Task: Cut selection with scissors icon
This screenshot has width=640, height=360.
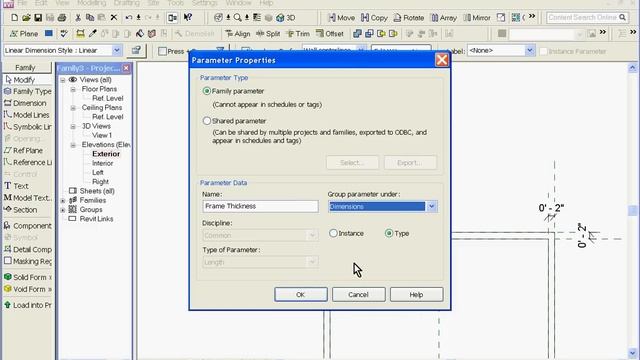Action: pyautogui.click(x=78, y=18)
